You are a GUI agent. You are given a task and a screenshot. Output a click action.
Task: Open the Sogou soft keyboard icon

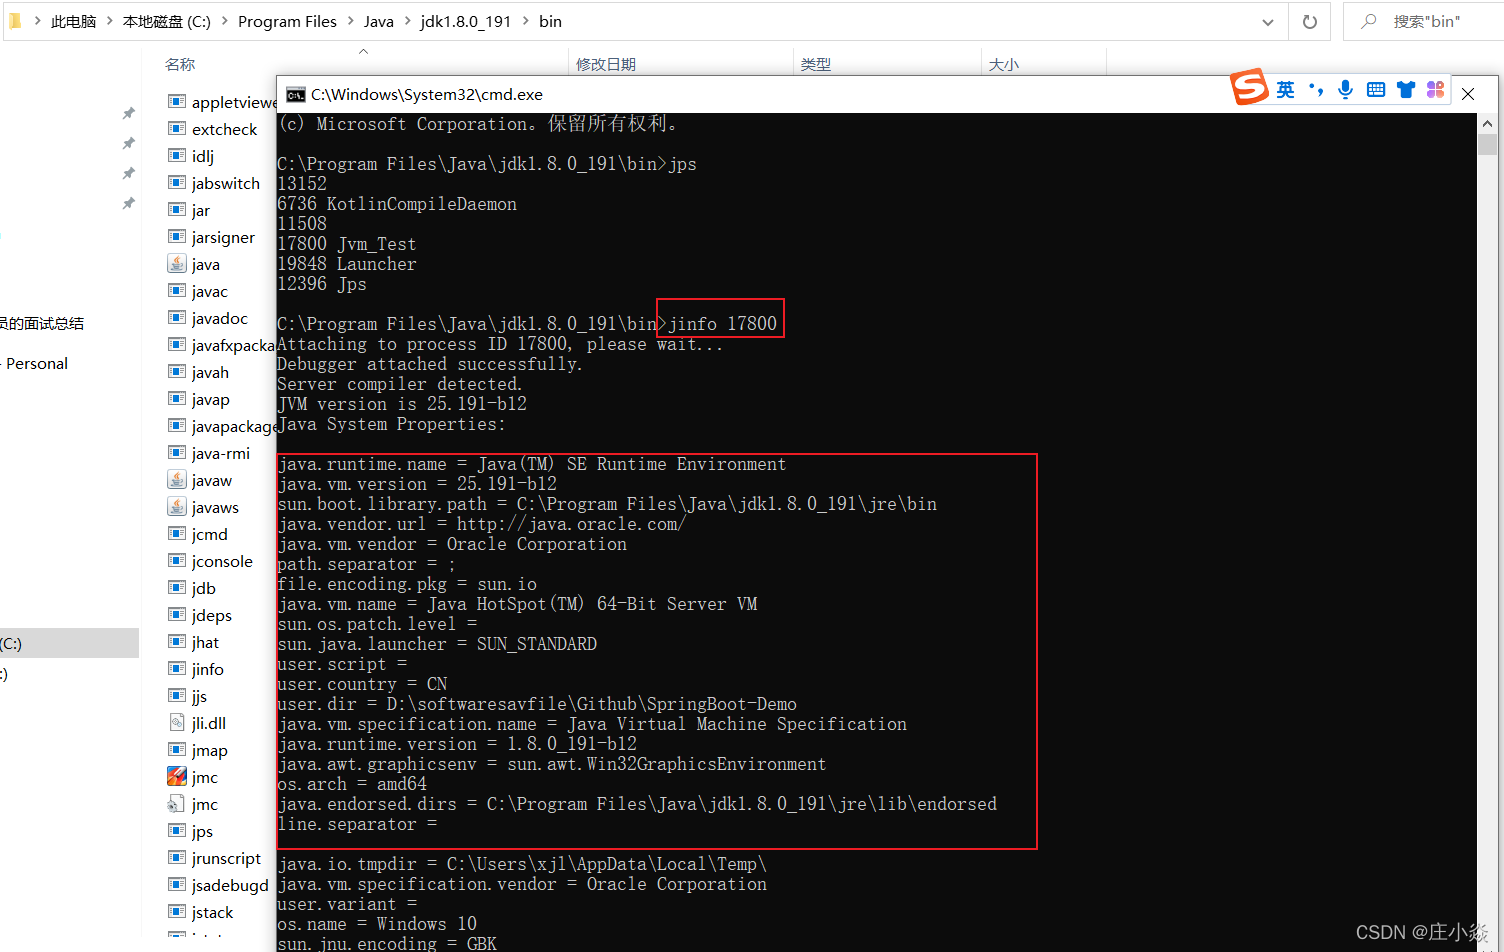click(x=1375, y=89)
